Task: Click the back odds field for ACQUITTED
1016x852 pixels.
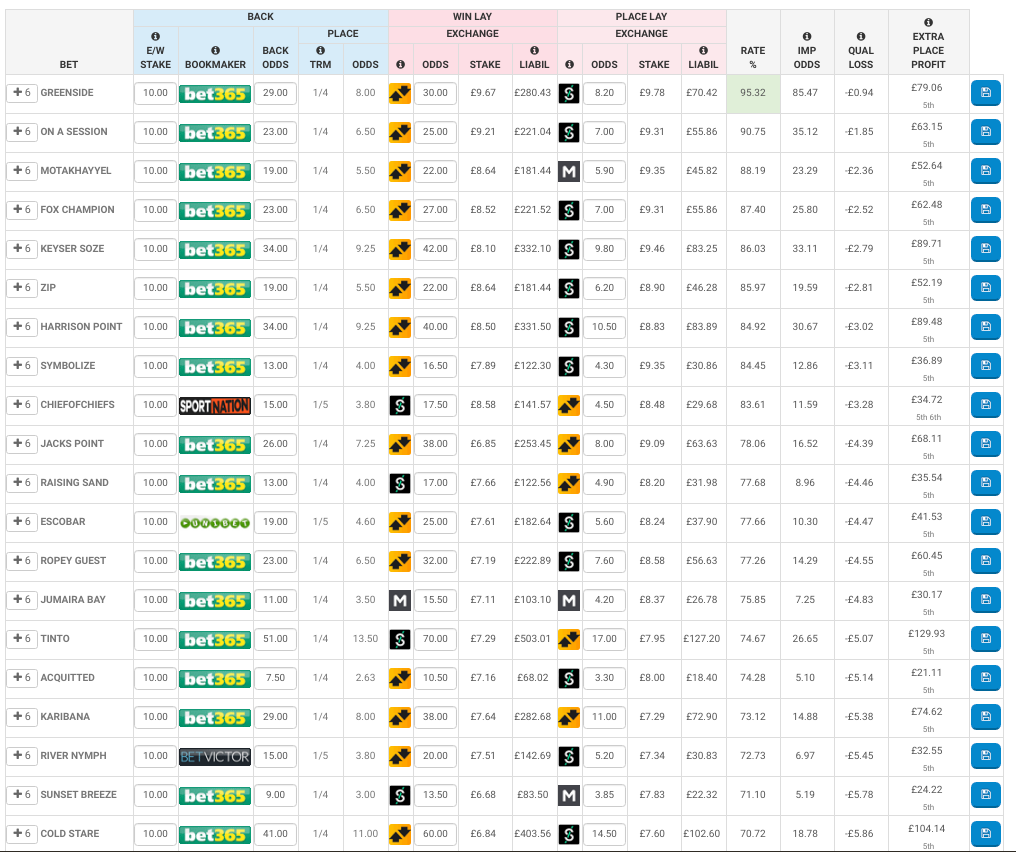Action: 275,678
